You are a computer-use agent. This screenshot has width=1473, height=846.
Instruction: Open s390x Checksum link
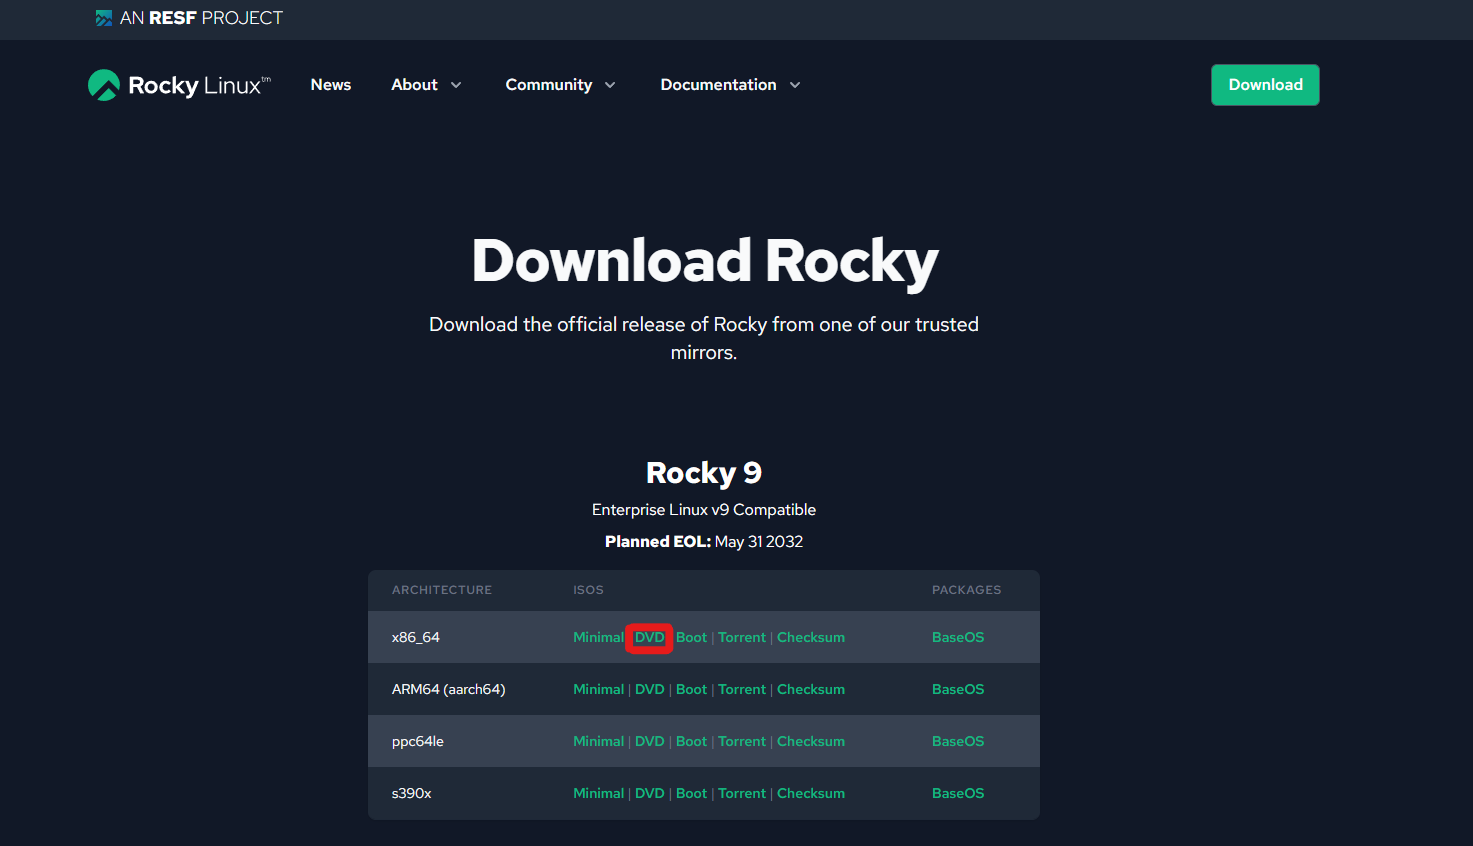811,793
